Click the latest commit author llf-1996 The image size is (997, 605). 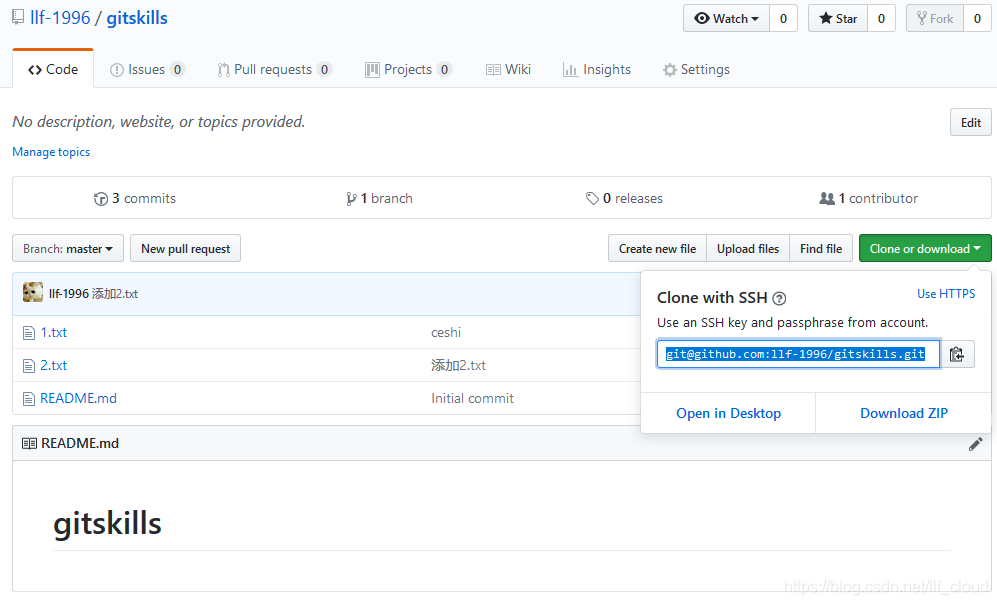[x=69, y=294]
